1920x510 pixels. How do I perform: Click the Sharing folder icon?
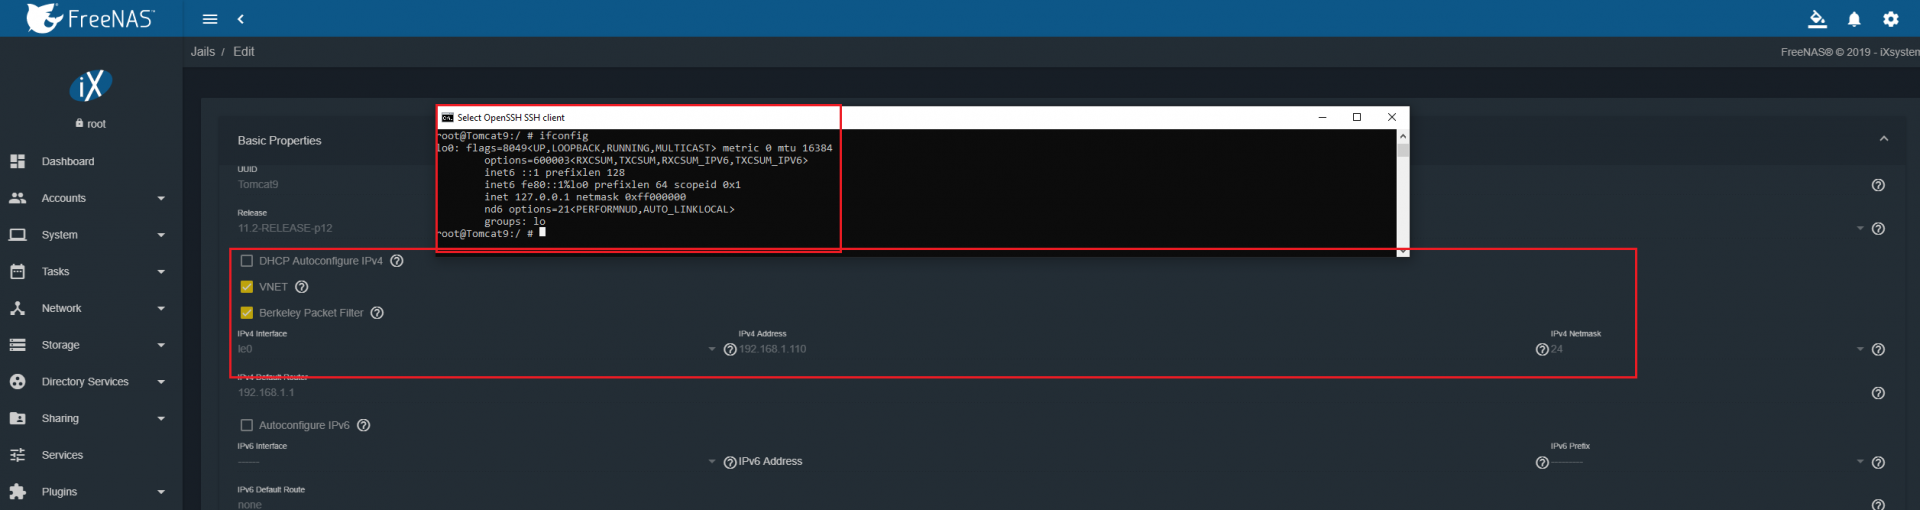[x=17, y=418]
